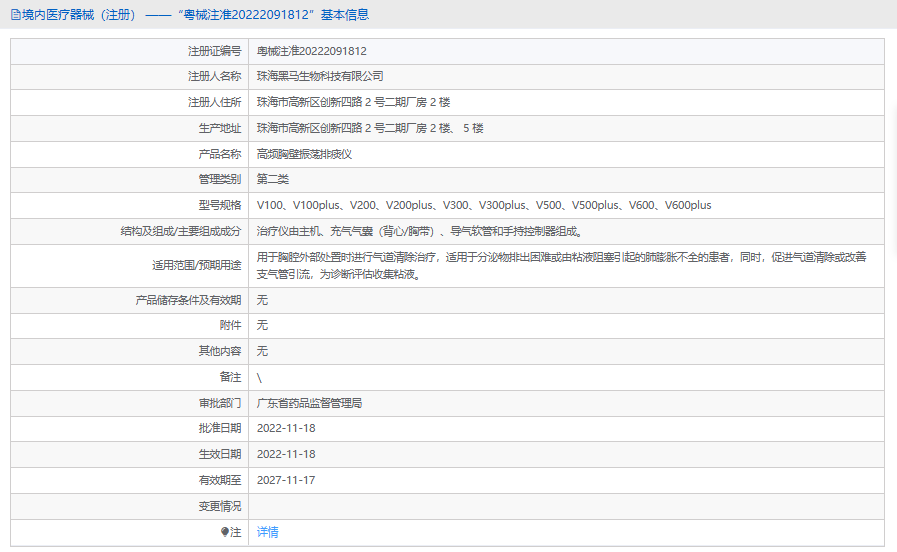Select the backslash value in 备注 row
This screenshot has width=897, height=552.
coord(259,378)
